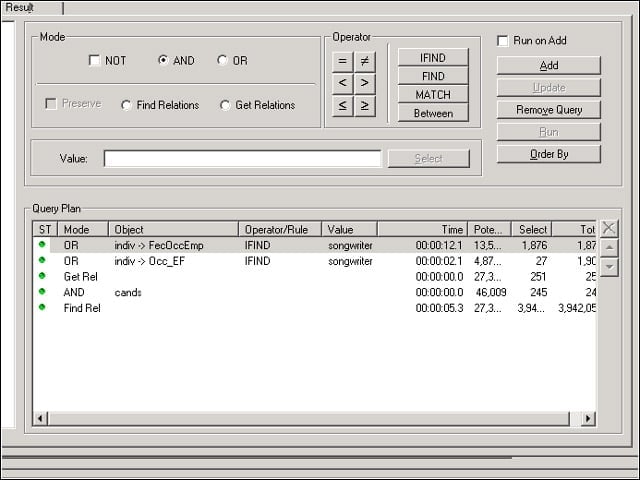Select the 'Find Rel' row
This screenshot has width=640, height=480.
(x=314, y=308)
